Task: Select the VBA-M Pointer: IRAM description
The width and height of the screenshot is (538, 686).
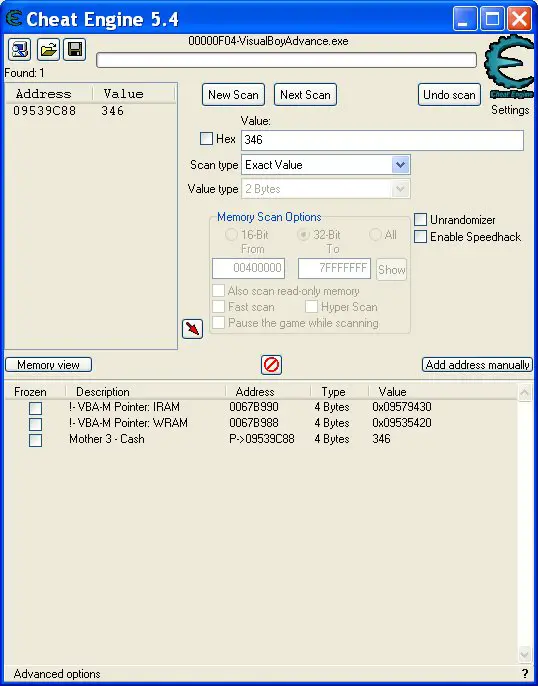Action: coord(124,407)
